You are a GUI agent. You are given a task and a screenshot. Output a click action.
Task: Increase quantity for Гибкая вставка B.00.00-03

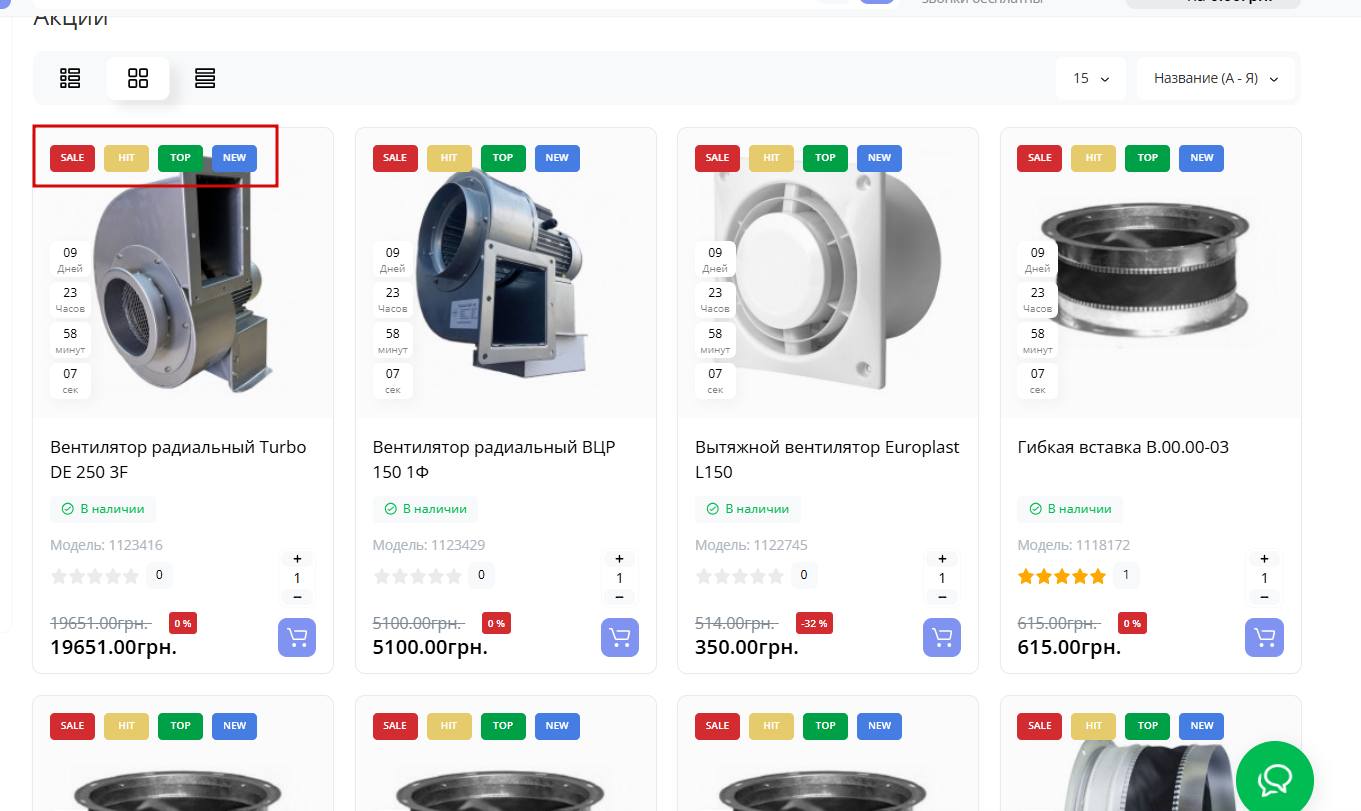pyautogui.click(x=1264, y=559)
